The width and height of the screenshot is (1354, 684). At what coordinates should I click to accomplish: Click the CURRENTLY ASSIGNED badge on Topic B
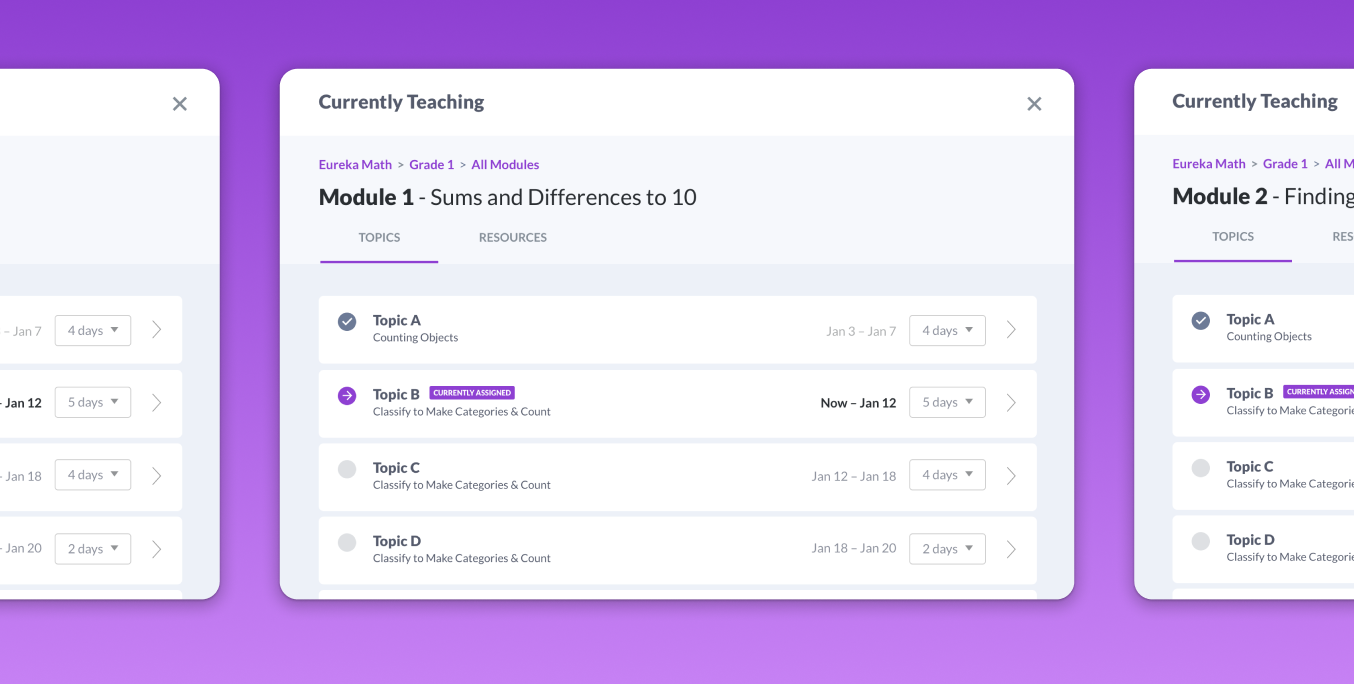[x=472, y=392]
